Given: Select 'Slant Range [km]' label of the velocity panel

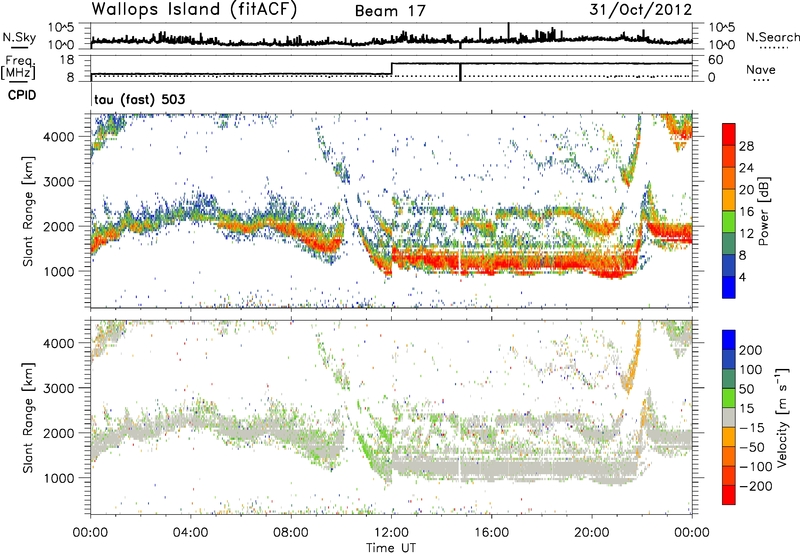Looking at the screenshot, I should [x=28, y=418].
